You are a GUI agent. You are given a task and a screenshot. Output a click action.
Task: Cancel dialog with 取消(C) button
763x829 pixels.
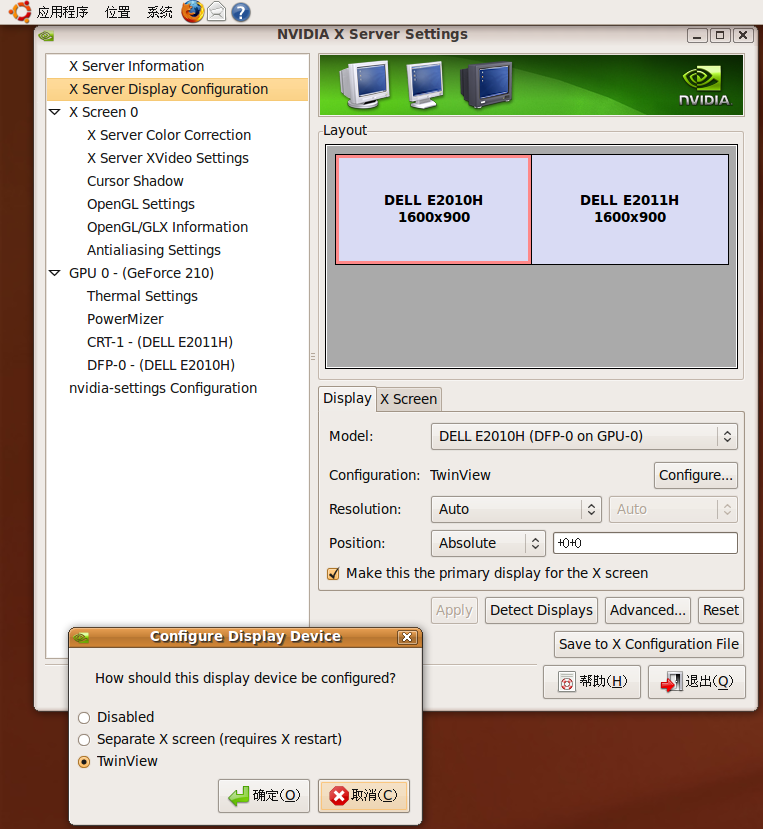coord(364,796)
